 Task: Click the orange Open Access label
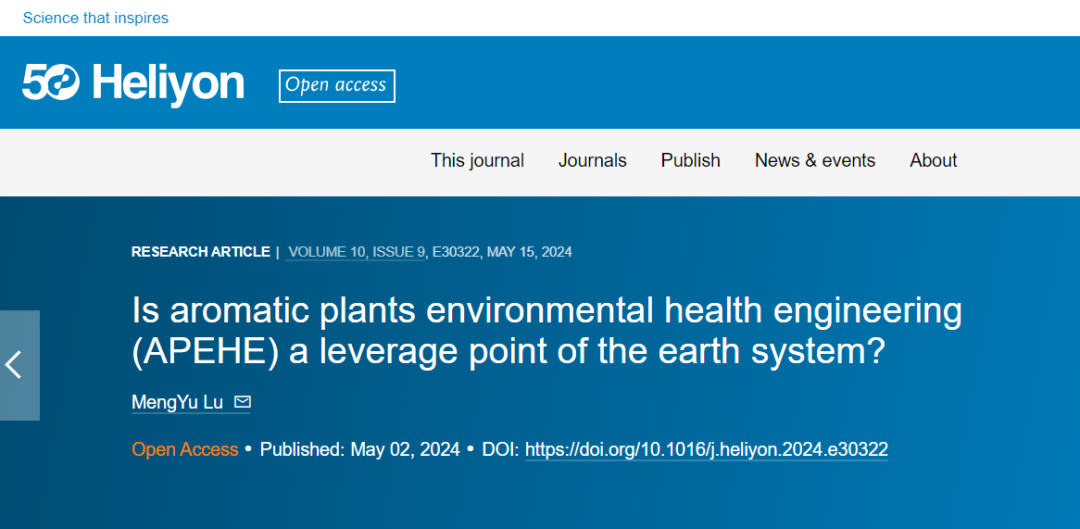(x=185, y=450)
